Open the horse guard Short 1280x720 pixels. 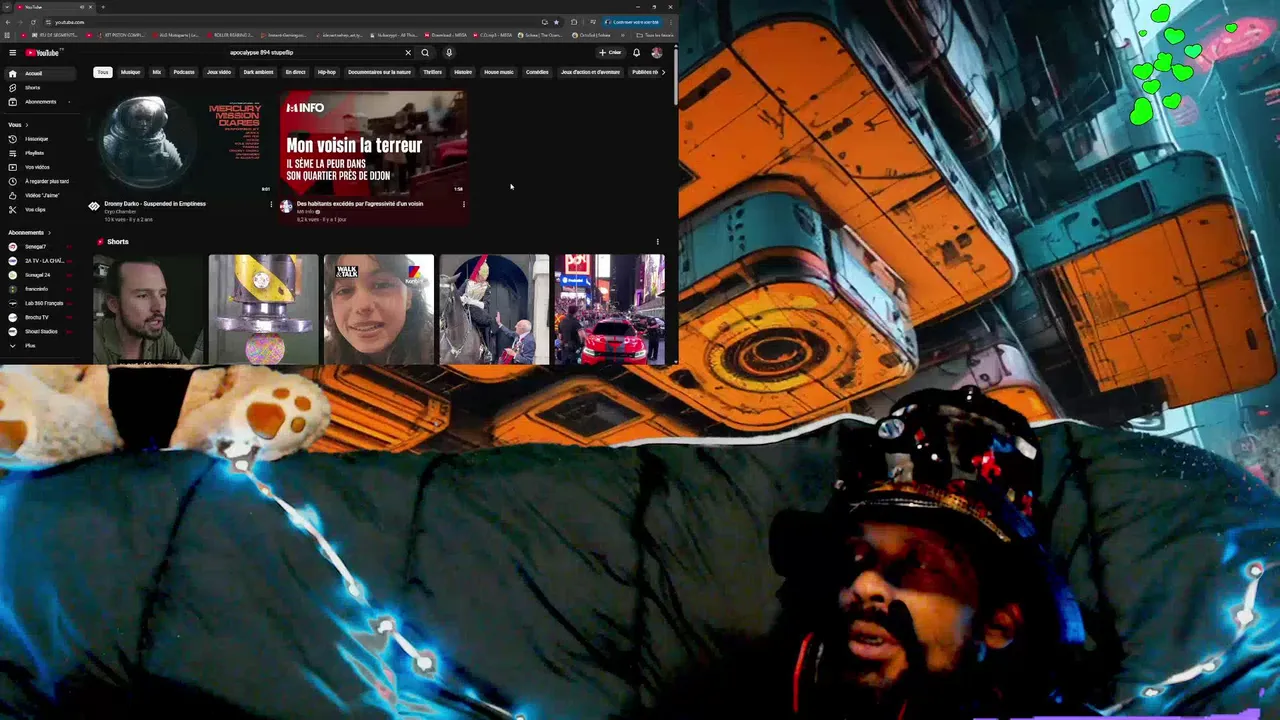(494, 309)
